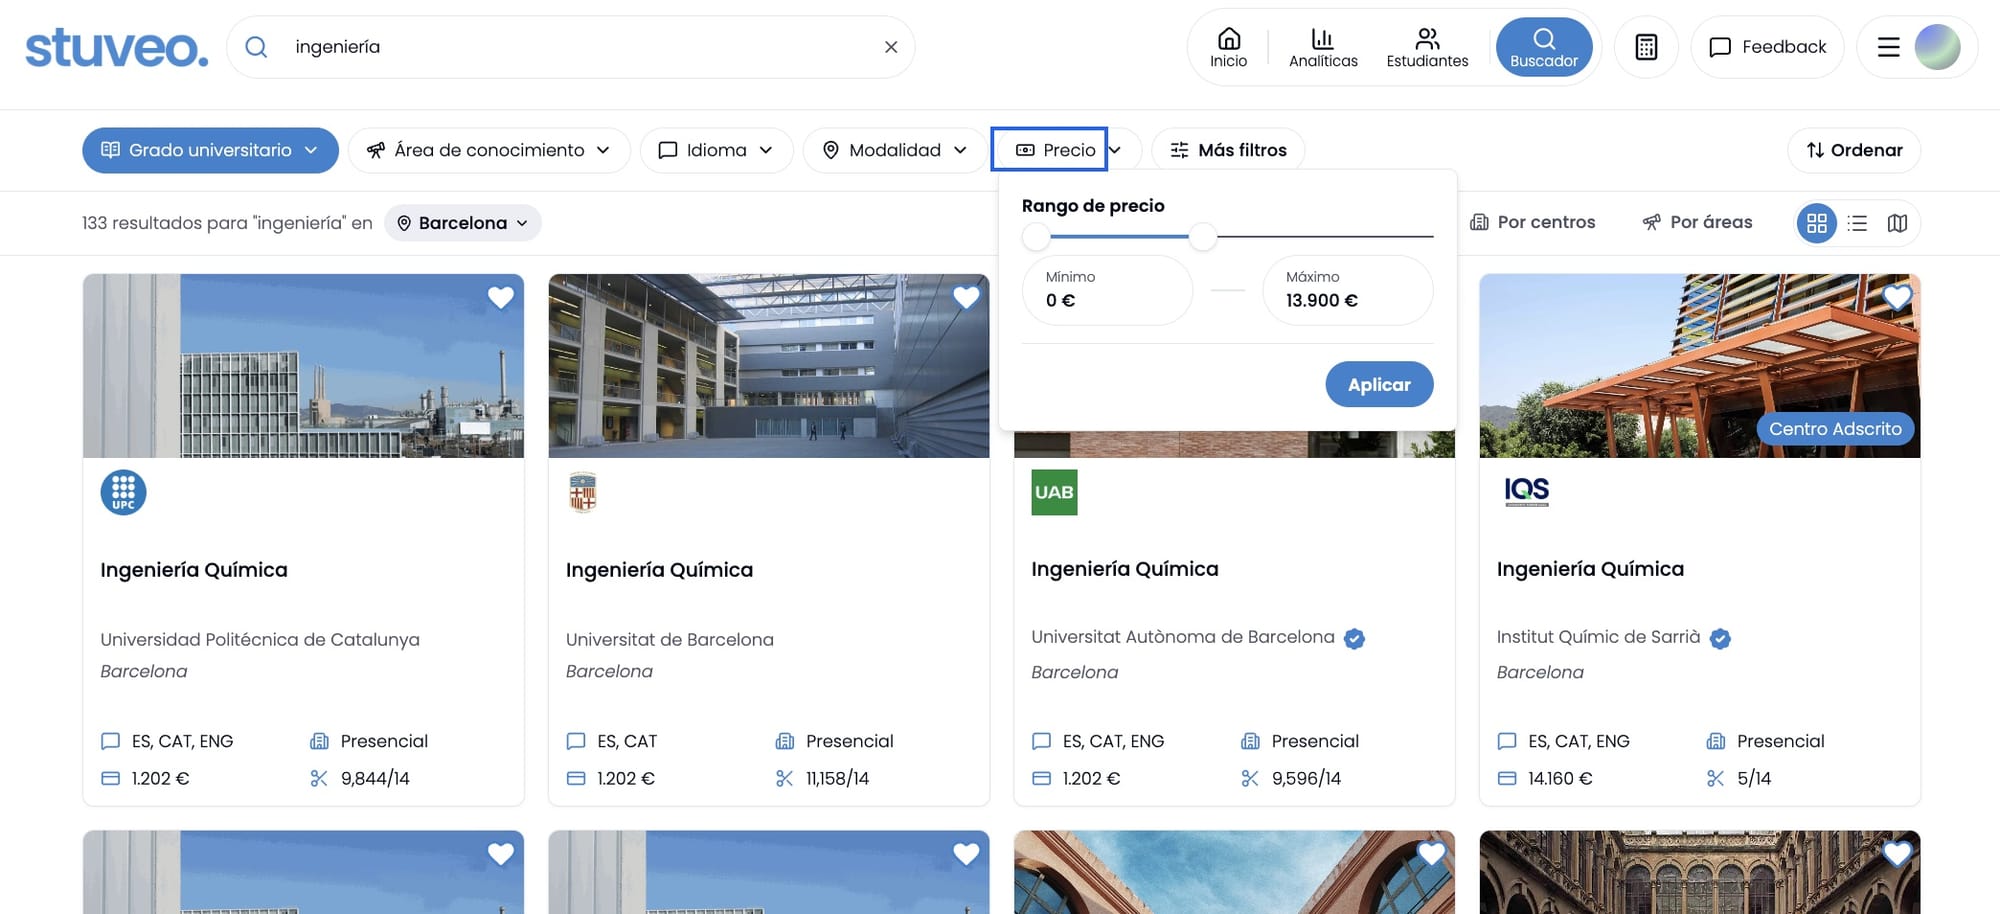2000x914 pixels.
Task: Expand the Grado universitario dropdown
Action: pos(210,150)
